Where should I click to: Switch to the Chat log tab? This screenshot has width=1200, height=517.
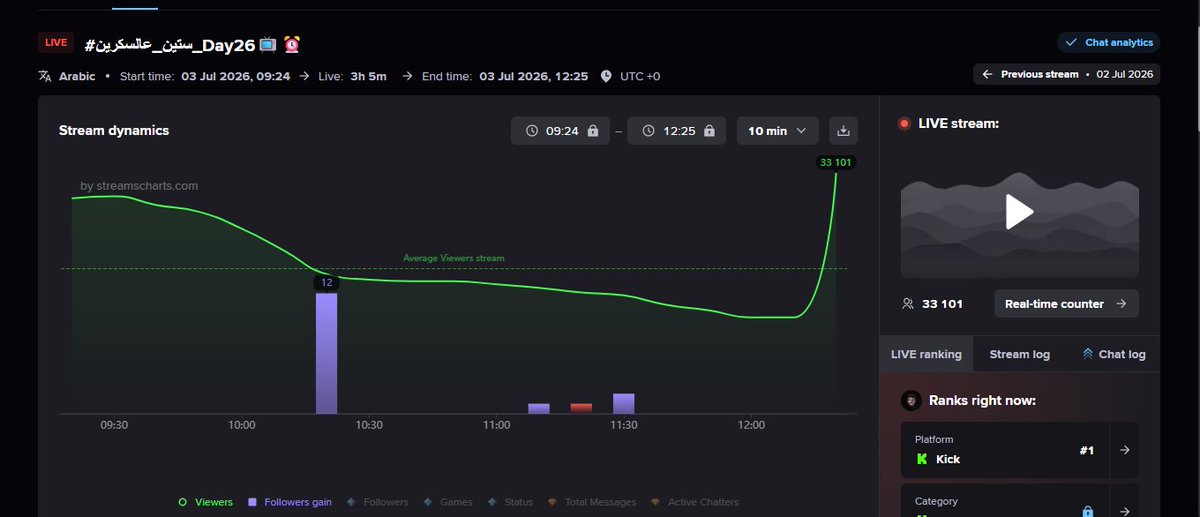click(1113, 354)
